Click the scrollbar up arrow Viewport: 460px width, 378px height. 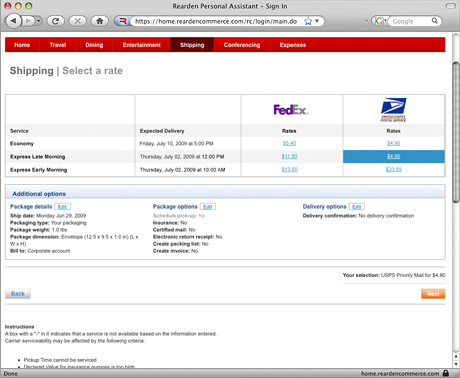pos(456,356)
